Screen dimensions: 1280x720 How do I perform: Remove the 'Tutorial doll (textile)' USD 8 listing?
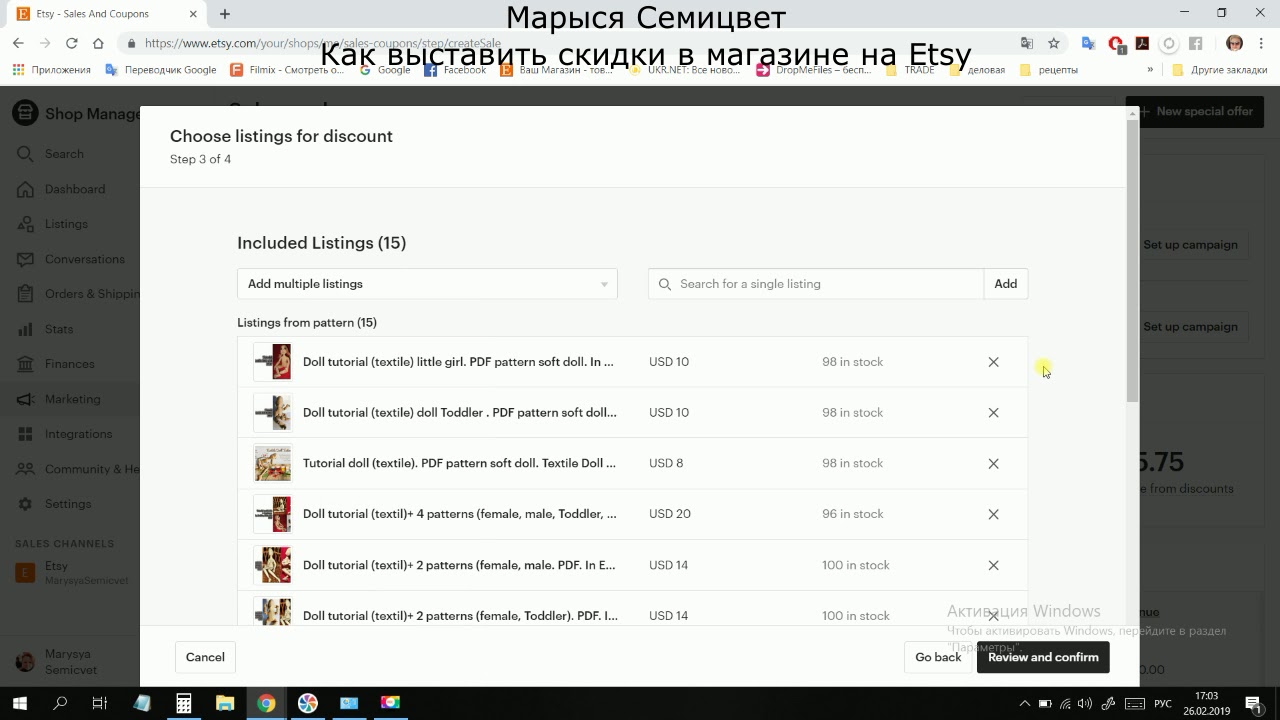tap(993, 463)
